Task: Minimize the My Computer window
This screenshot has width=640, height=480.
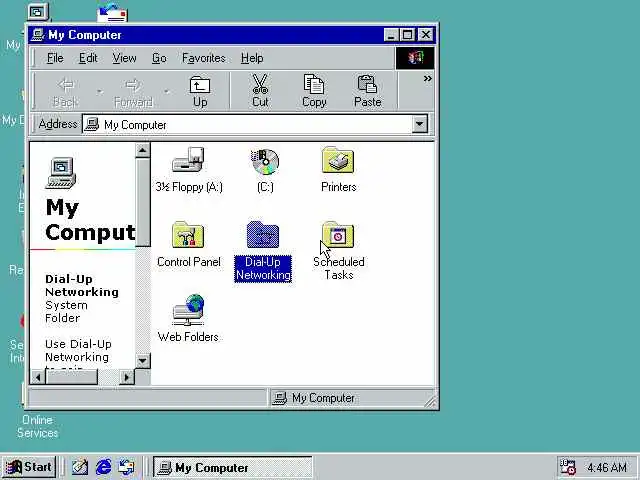Action: [x=391, y=35]
